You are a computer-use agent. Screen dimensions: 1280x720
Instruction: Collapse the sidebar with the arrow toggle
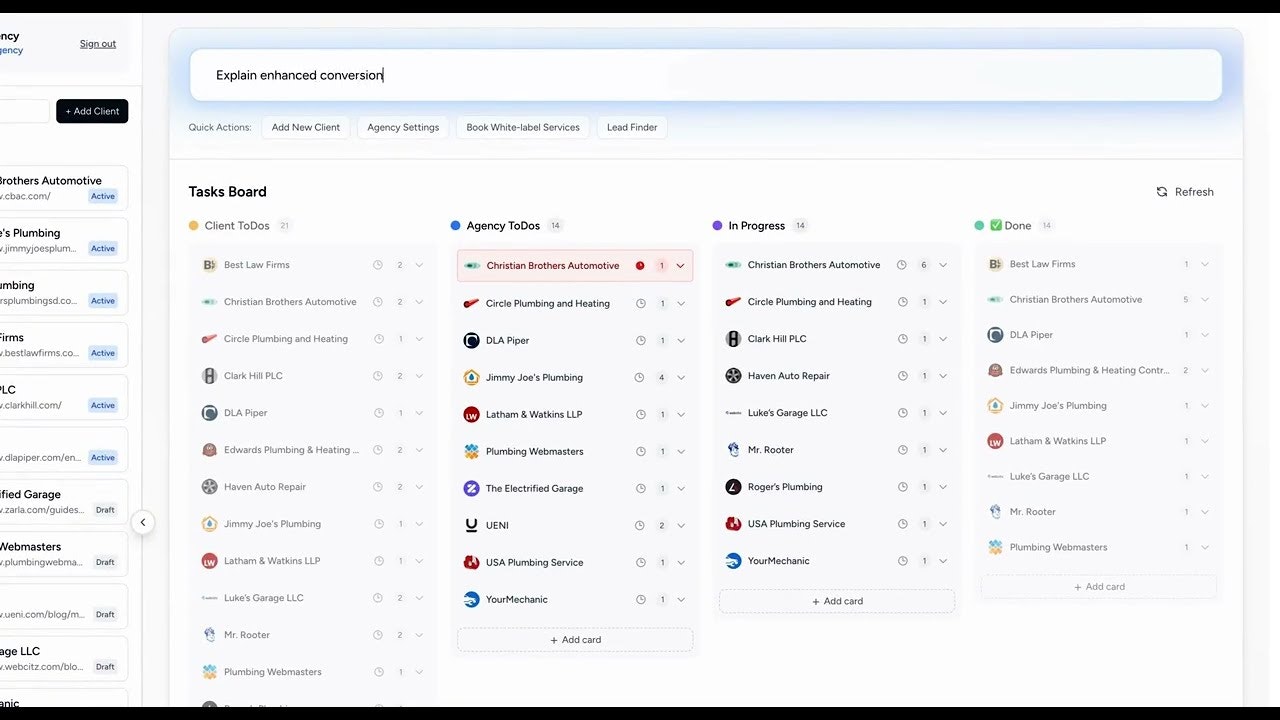tap(143, 522)
